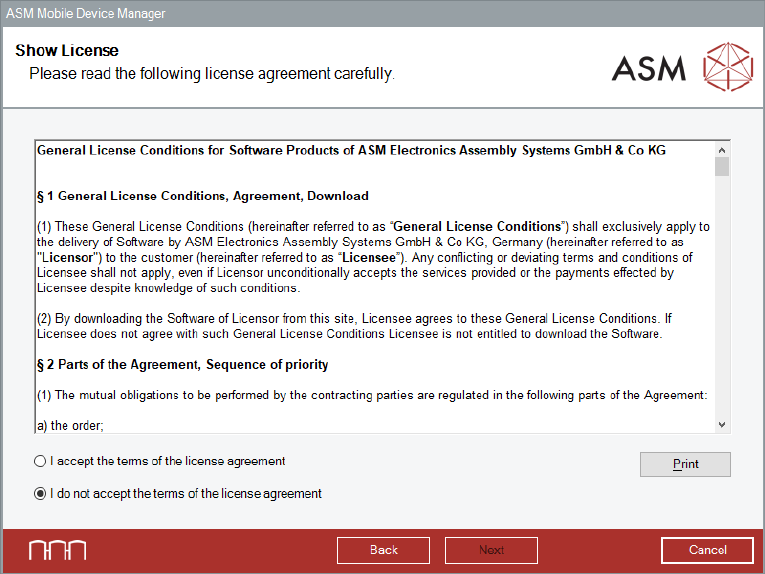The width and height of the screenshot is (765, 574).
Task: Click the scrollbar track below the thumb
Action: [722, 300]
